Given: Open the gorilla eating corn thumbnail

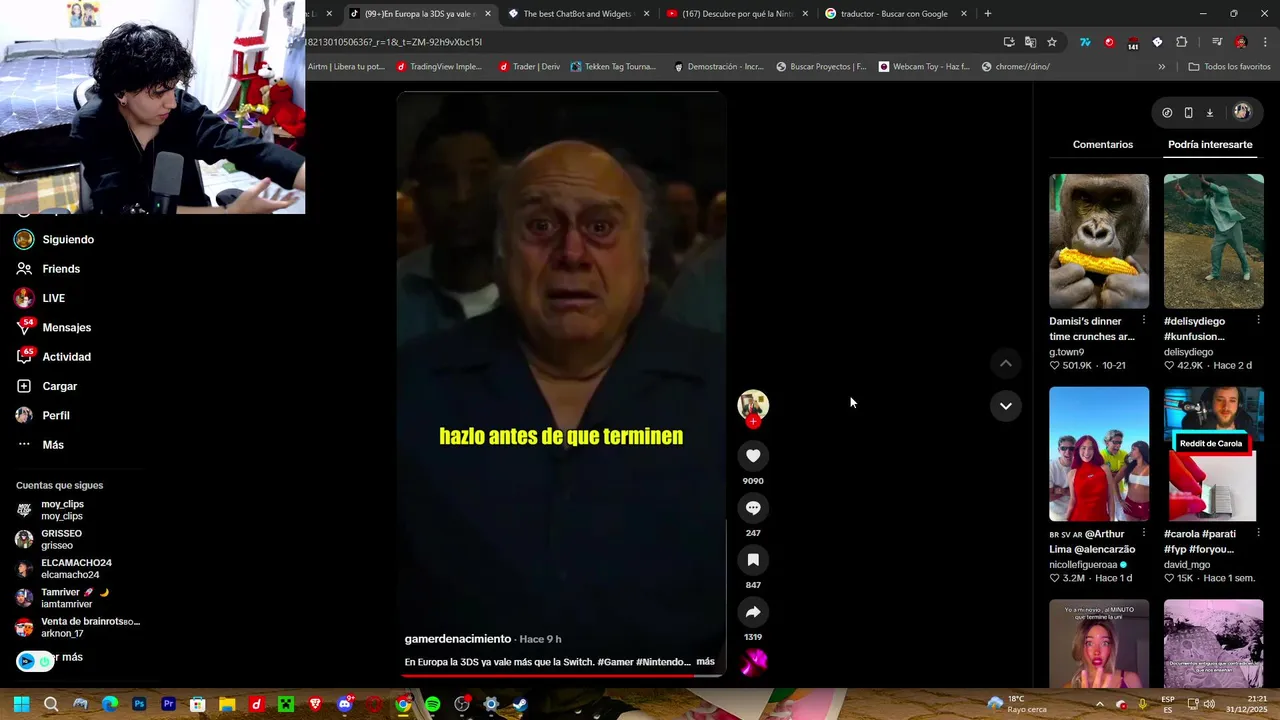Looking at the screenshot, I should (1099, 241).
